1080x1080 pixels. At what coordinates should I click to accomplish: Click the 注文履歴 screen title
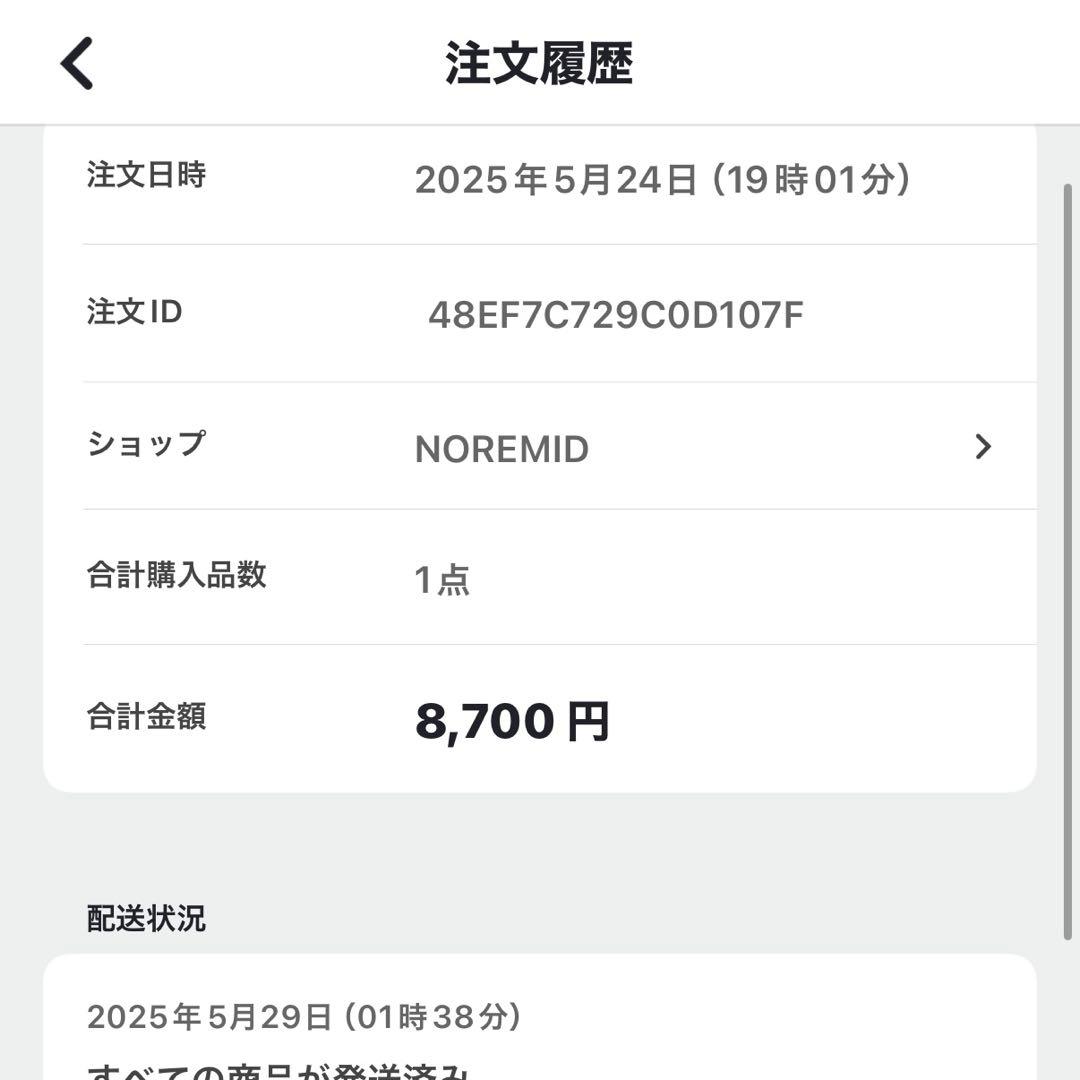point(540,62)
